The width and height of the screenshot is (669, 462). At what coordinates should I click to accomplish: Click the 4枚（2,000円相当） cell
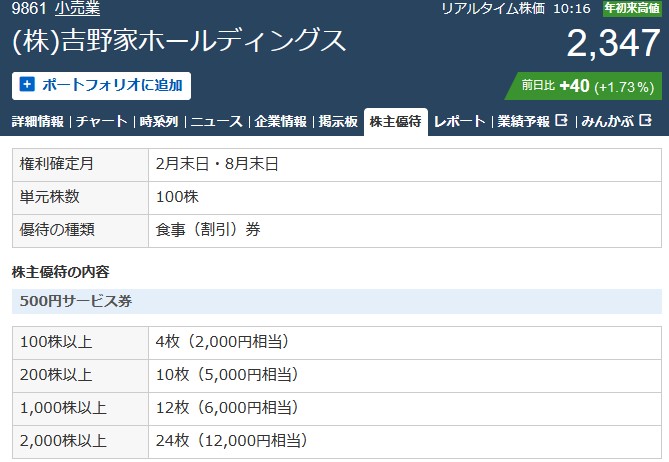coord(405,343)
